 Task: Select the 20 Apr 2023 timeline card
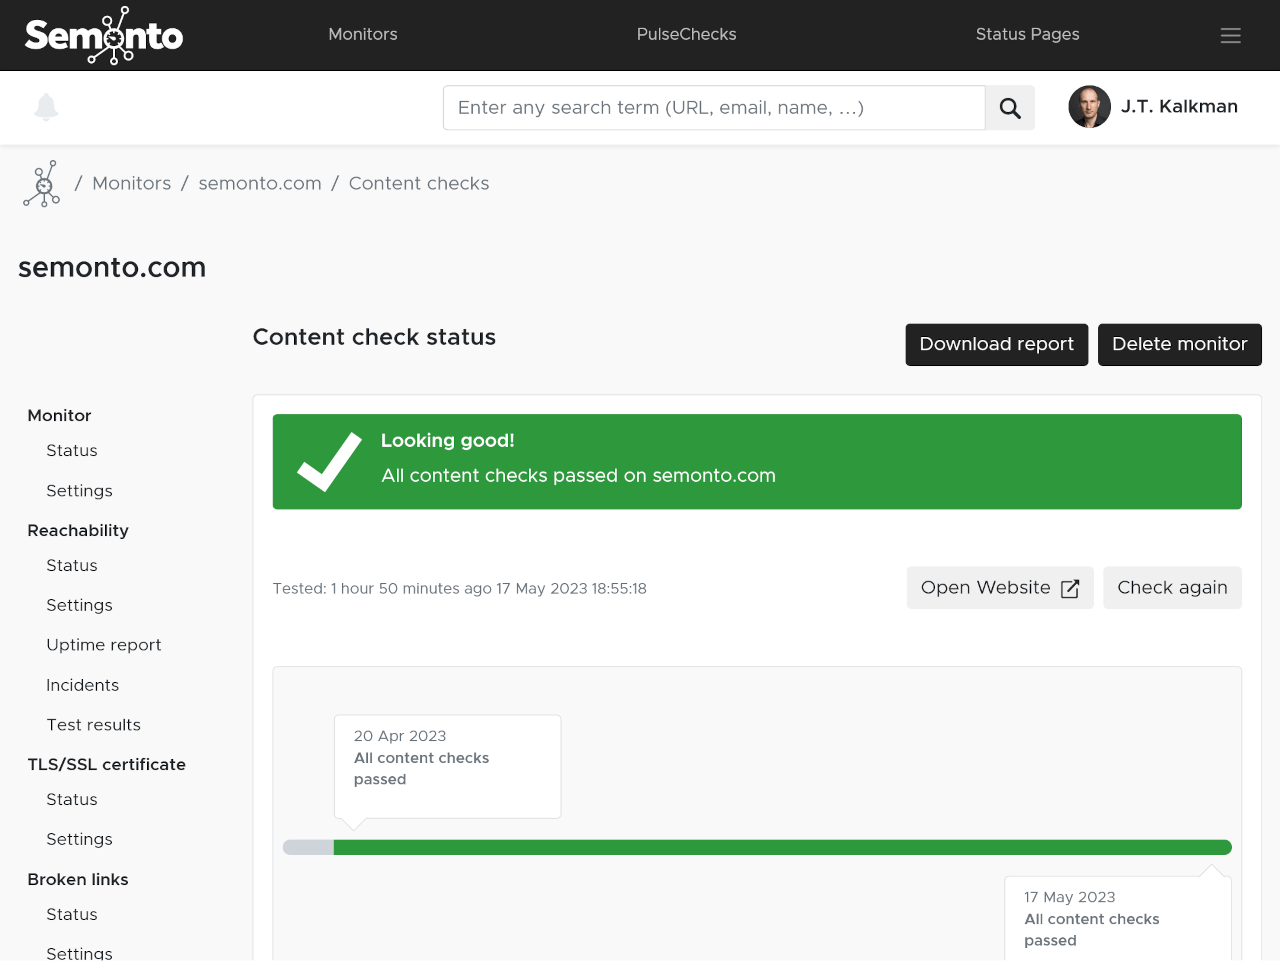[447, 767]
